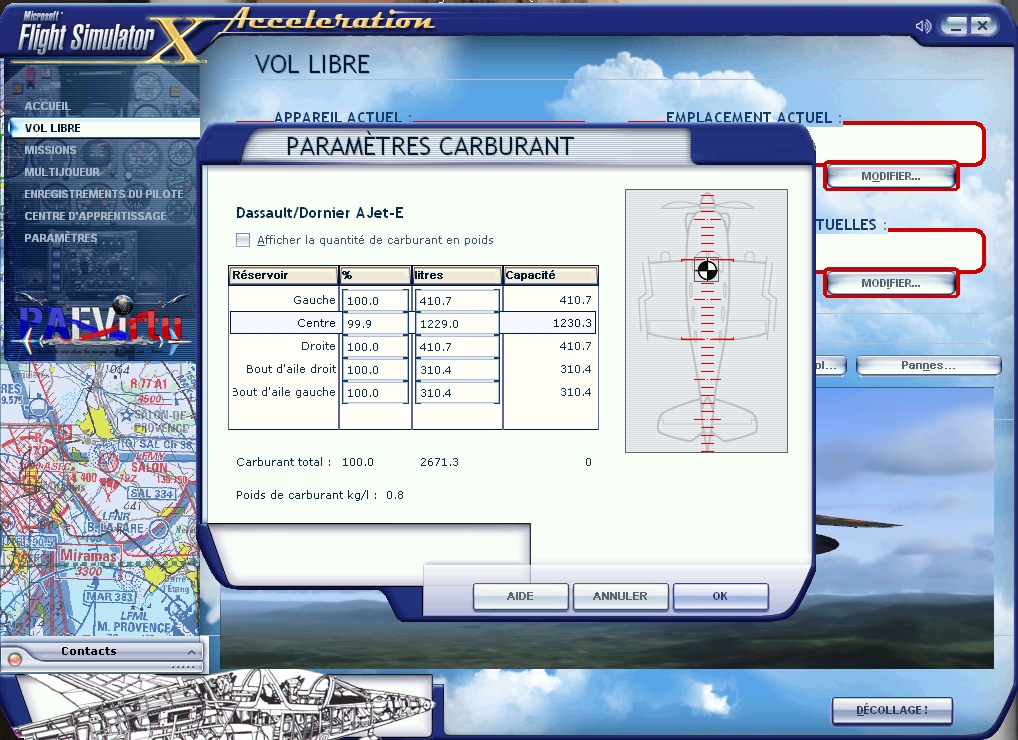Click the Bout d'aile gauche capacity 310.4

pyautogui.click(x=575, y=392)
